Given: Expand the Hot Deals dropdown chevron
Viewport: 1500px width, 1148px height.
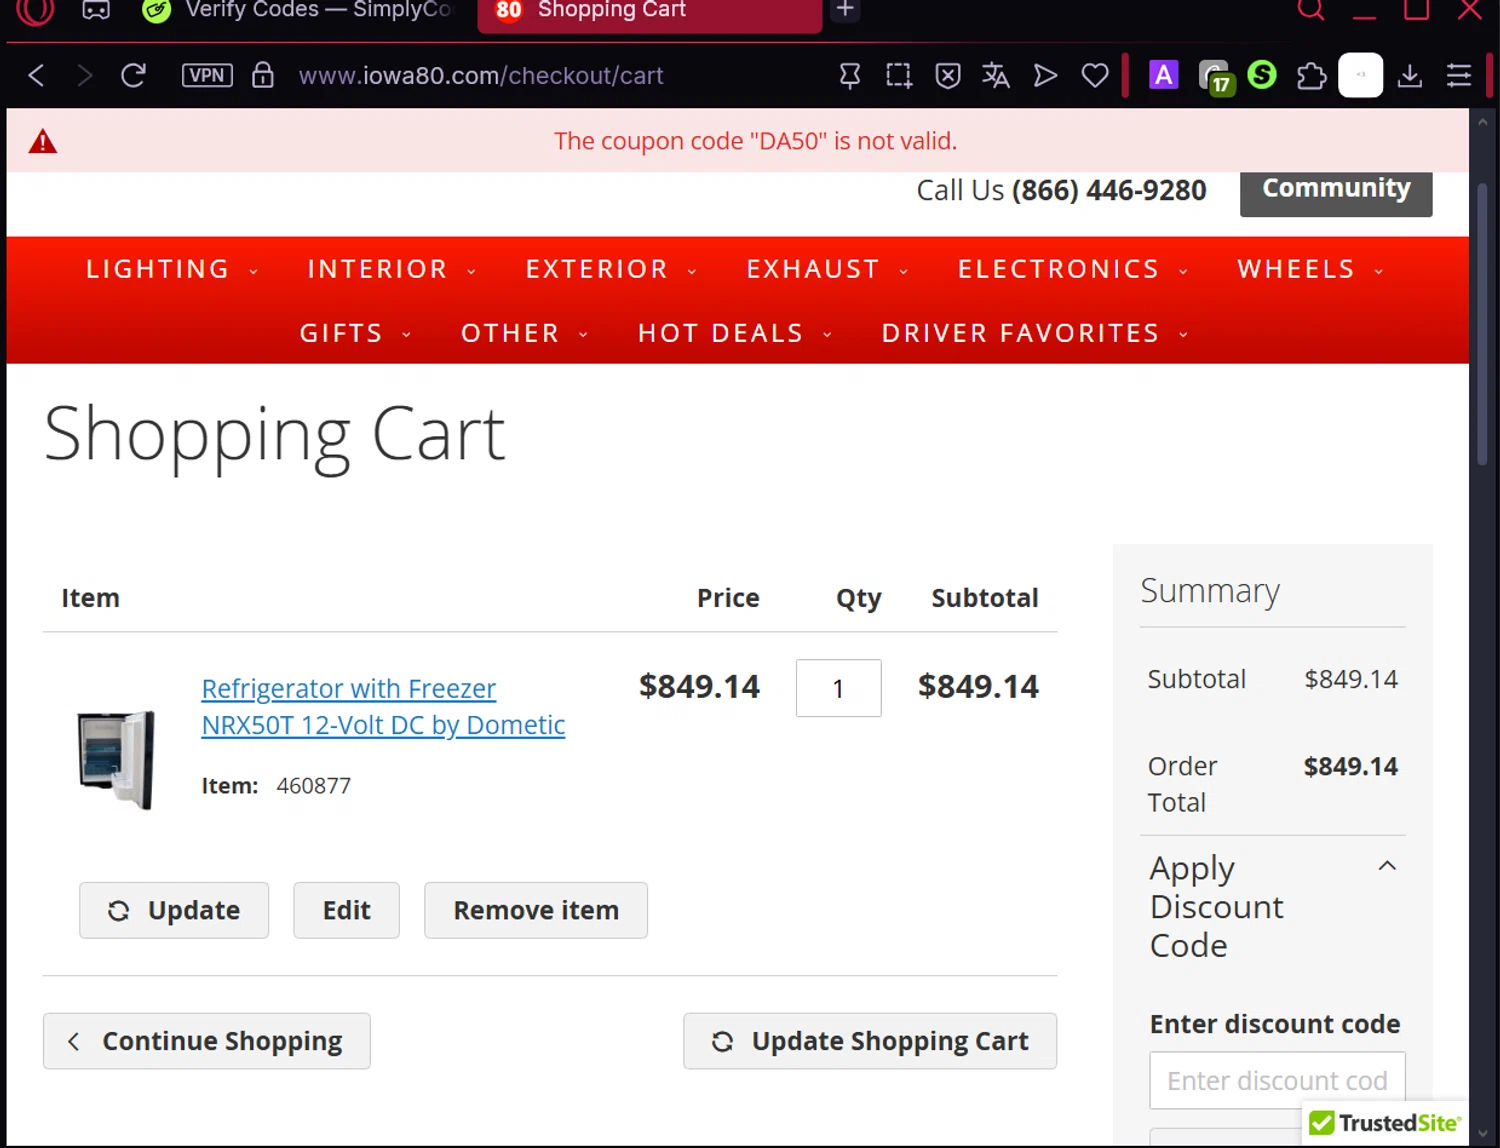Looking at the screenshot, I should tap(827, 335).
